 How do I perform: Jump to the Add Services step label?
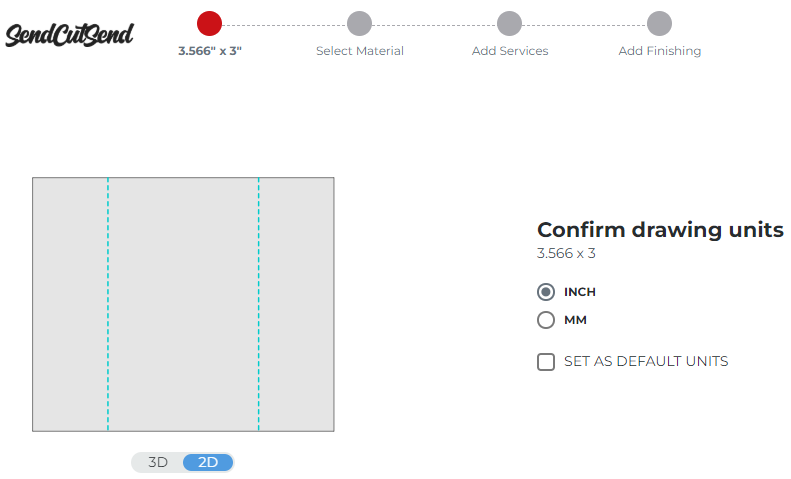(x=509, y=51)
